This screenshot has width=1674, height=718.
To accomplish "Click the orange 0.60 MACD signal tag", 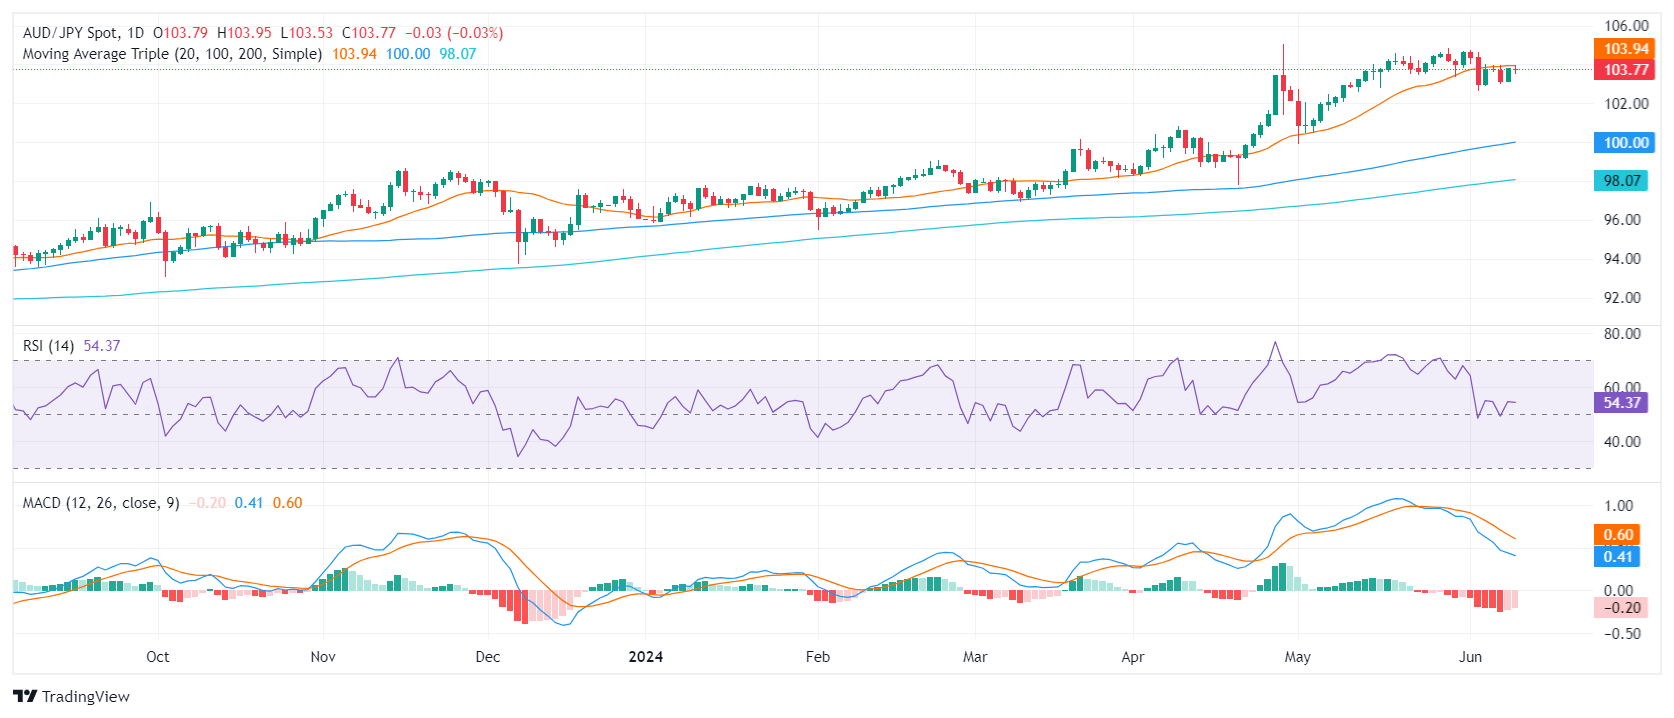I will click(x=1617, y=535).
